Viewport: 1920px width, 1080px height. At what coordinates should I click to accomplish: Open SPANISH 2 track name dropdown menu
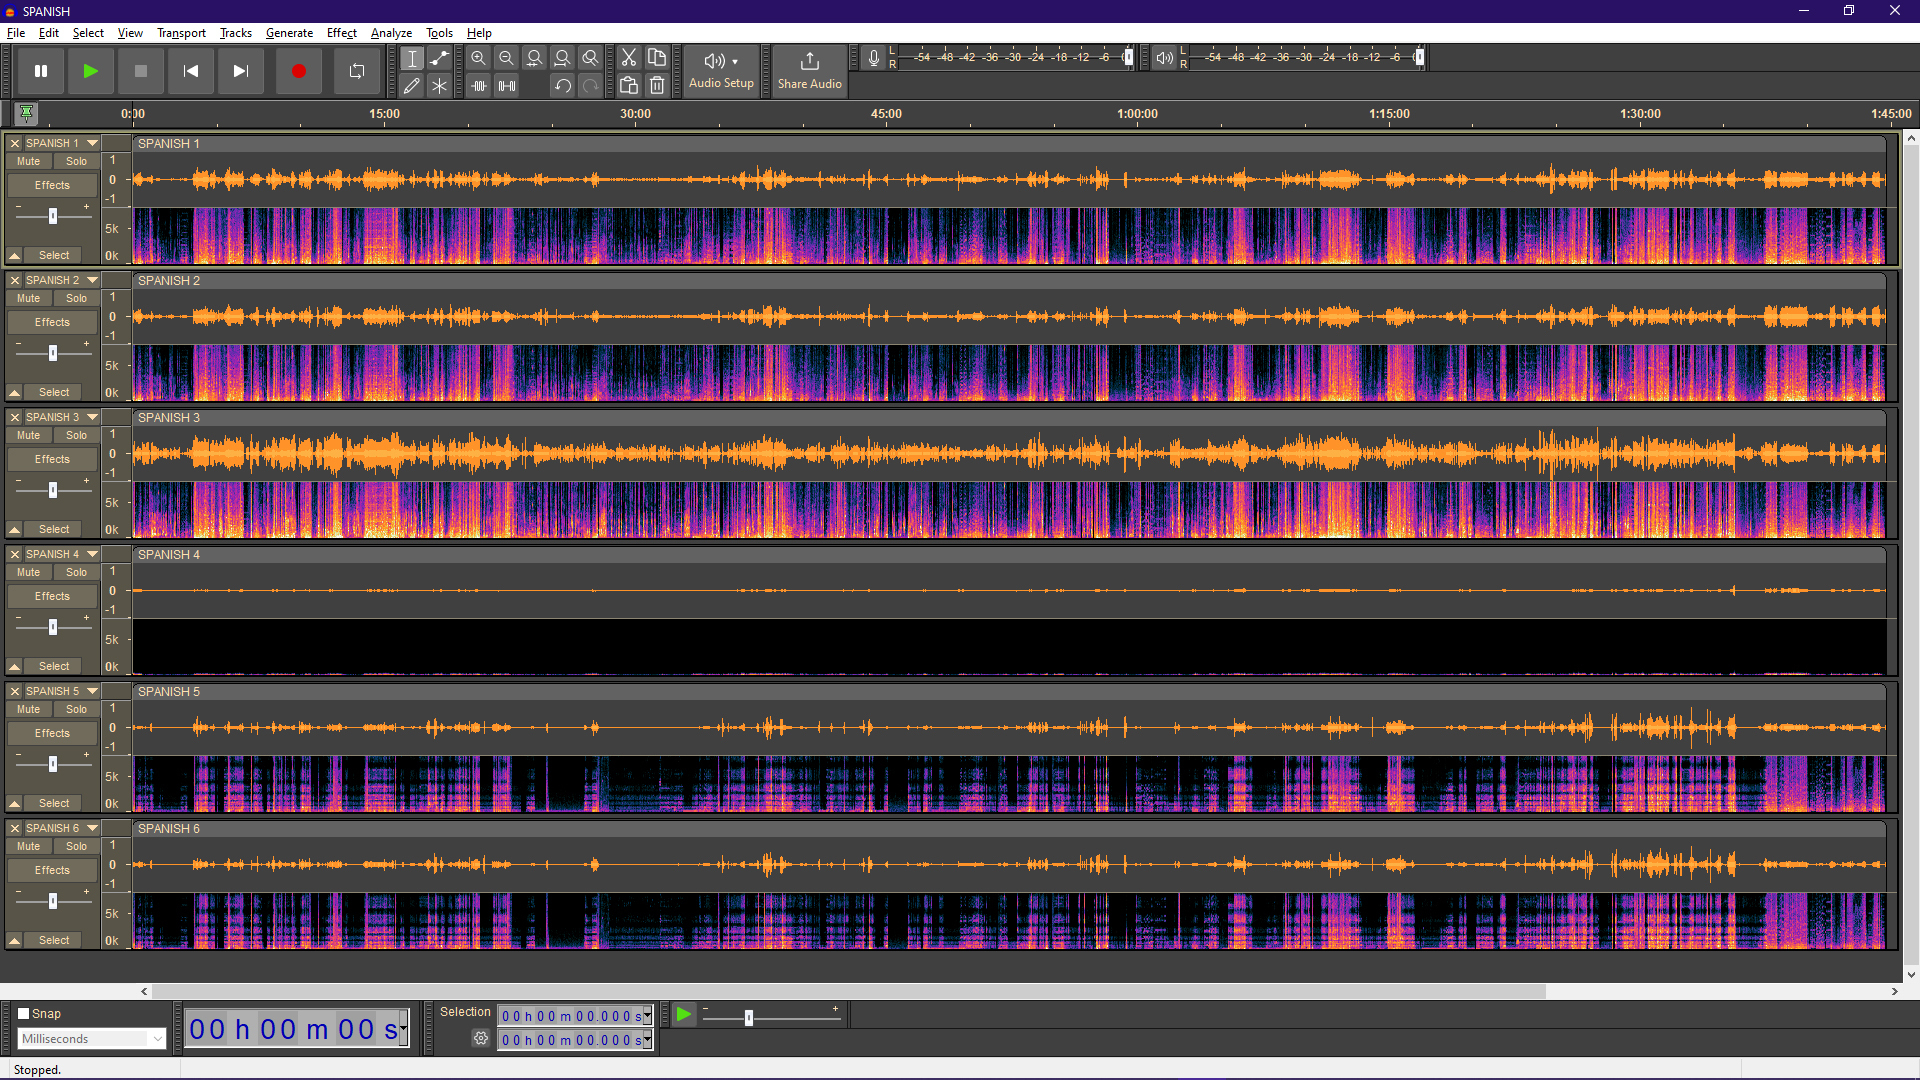pyautogui.click(x=62, y=280)
